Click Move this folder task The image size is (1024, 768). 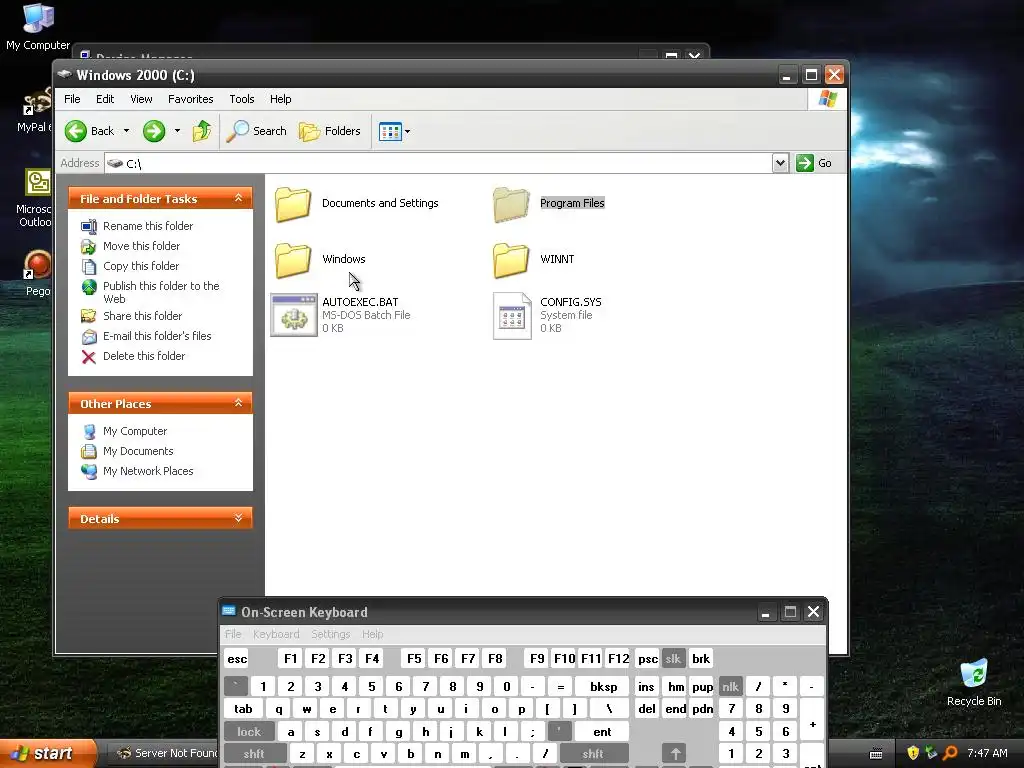(x=141, y=246)
